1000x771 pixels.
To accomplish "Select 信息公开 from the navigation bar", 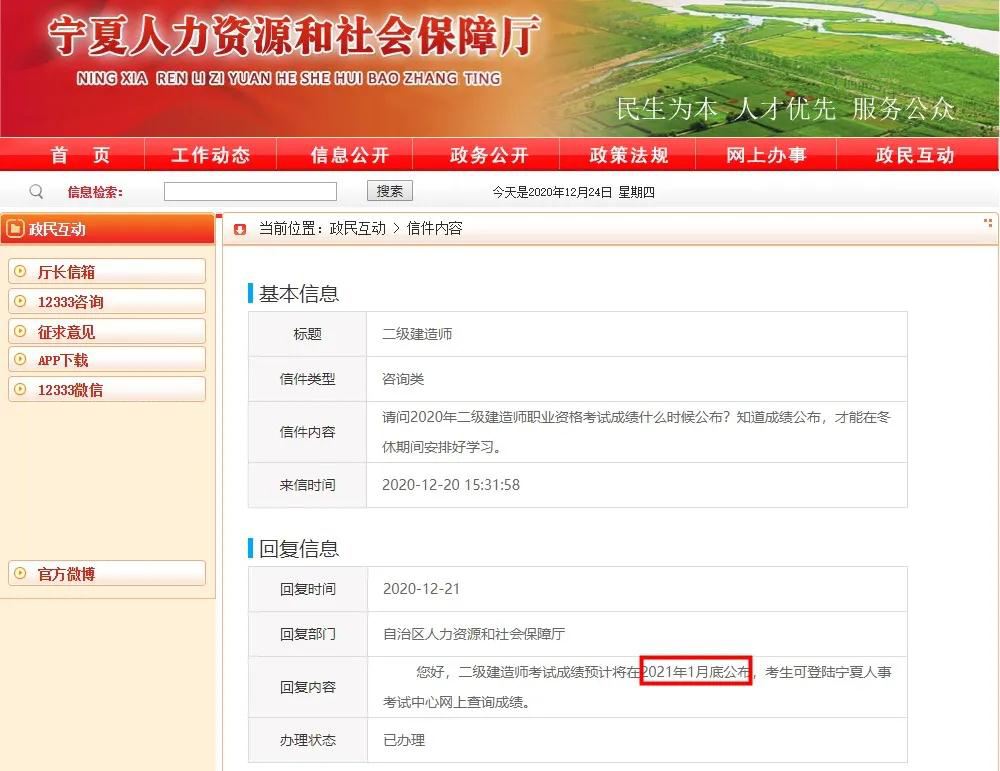I will (x=352, y=155).
